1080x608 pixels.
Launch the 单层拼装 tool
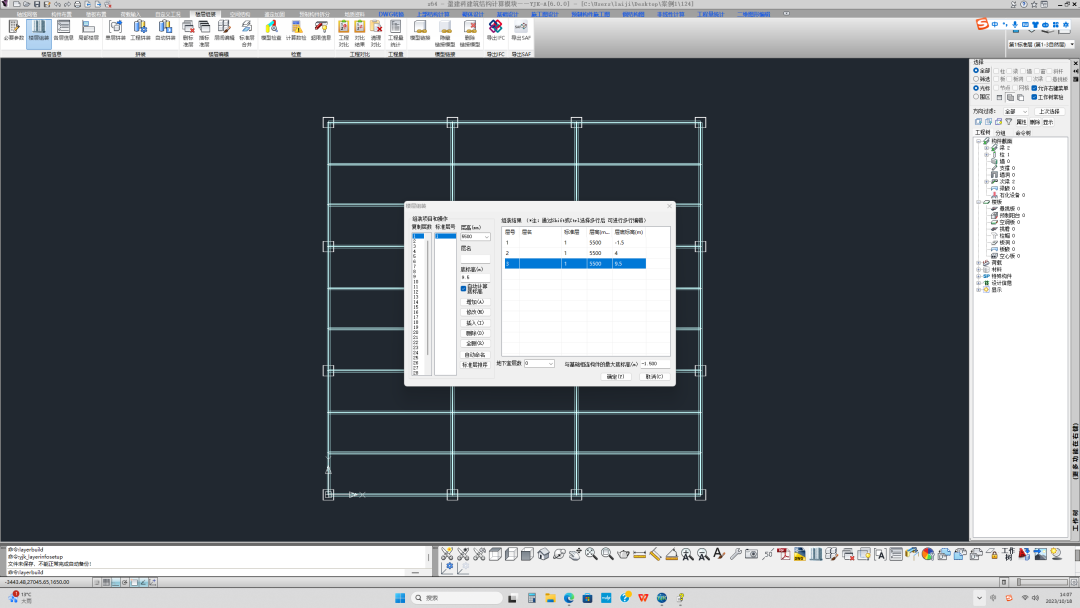pyautogui.click(x=115, y=32)
